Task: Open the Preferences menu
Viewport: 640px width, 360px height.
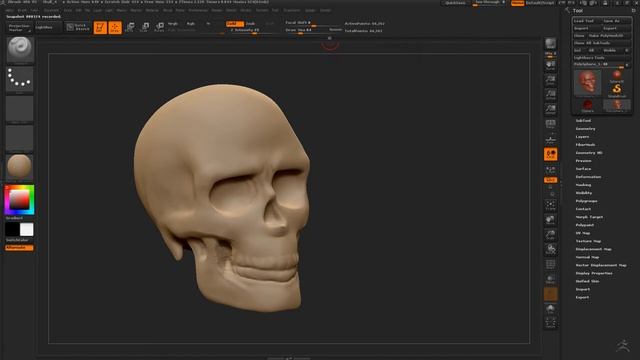Action: pos(198,10)
